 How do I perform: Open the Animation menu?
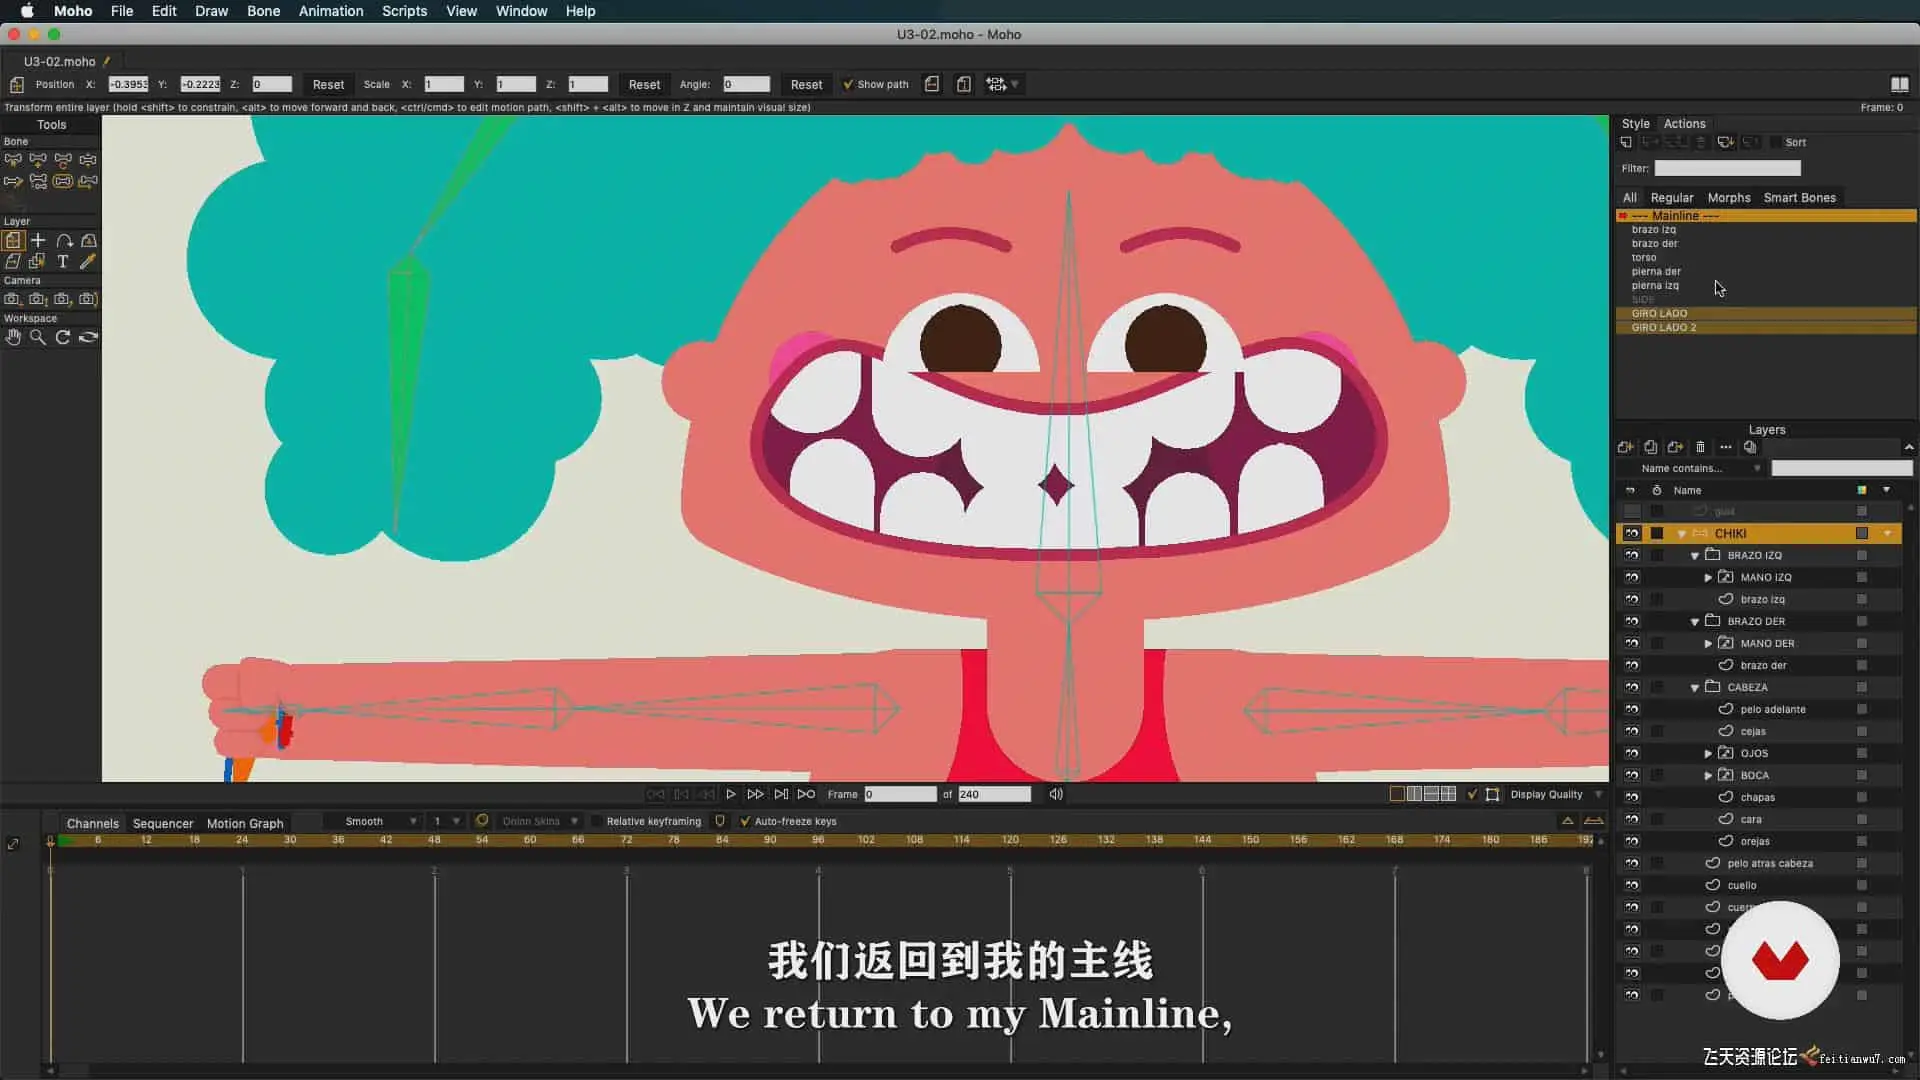331,11
